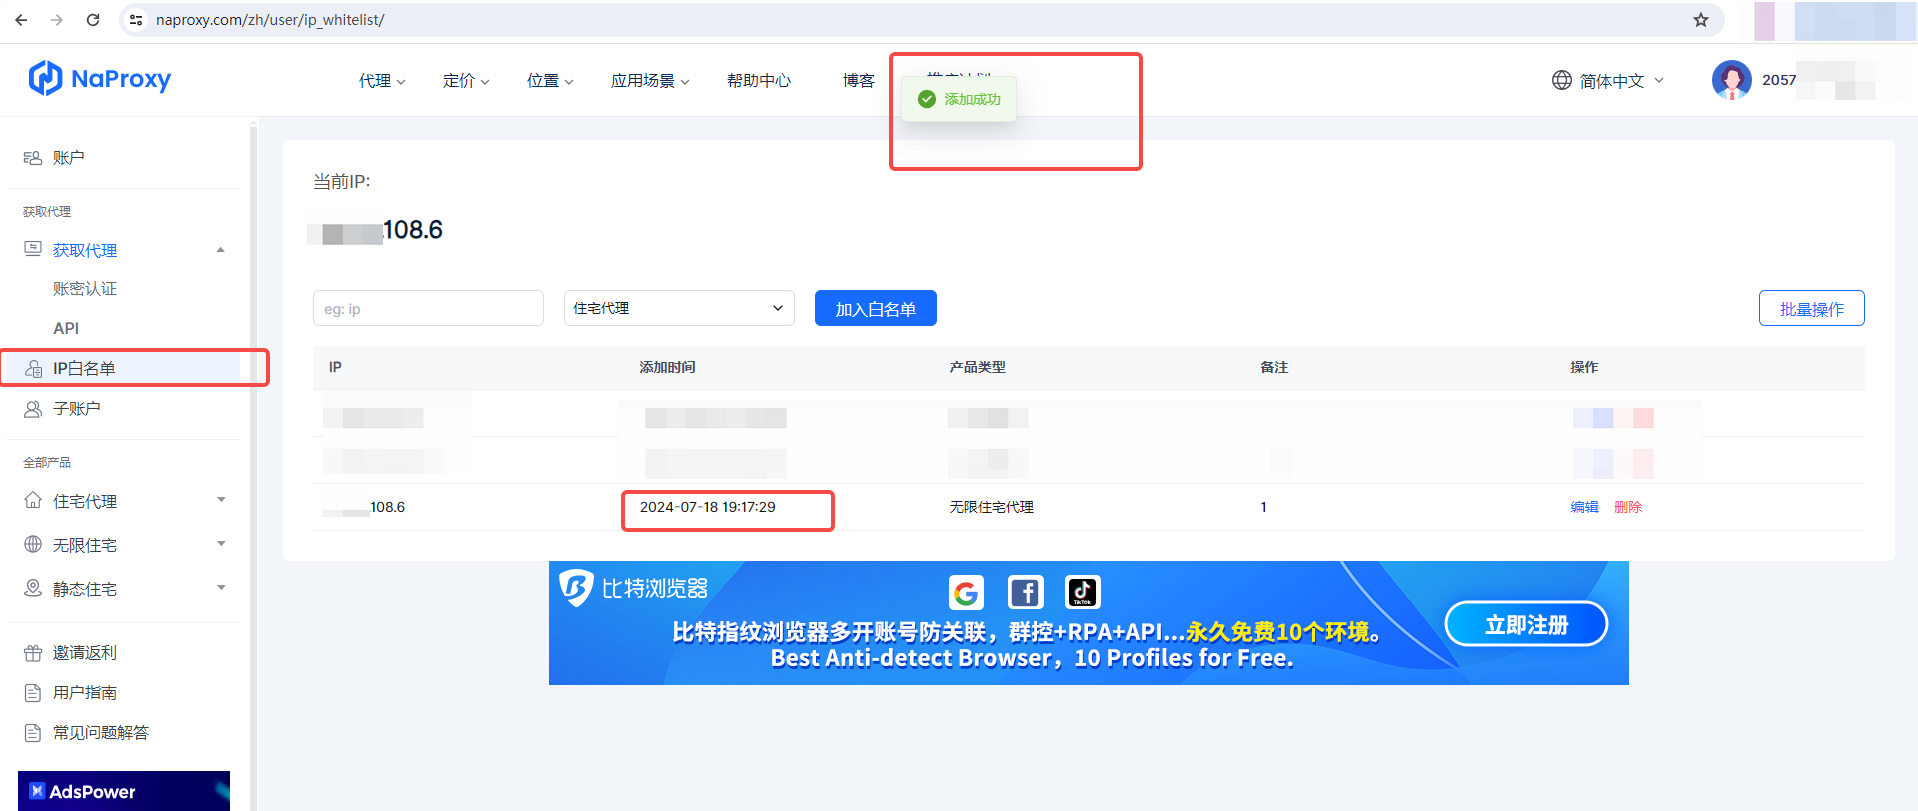
Task: Open the 应用场景 dropdown menu
Action: 650,81
